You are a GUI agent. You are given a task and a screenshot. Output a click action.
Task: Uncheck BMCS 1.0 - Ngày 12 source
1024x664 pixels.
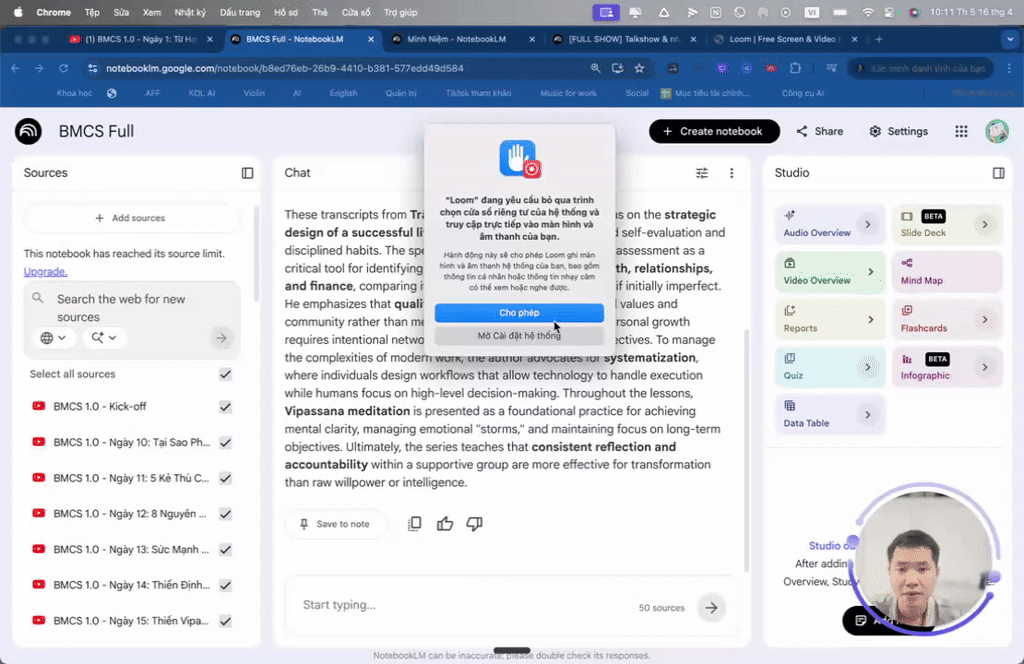(225, 514)
